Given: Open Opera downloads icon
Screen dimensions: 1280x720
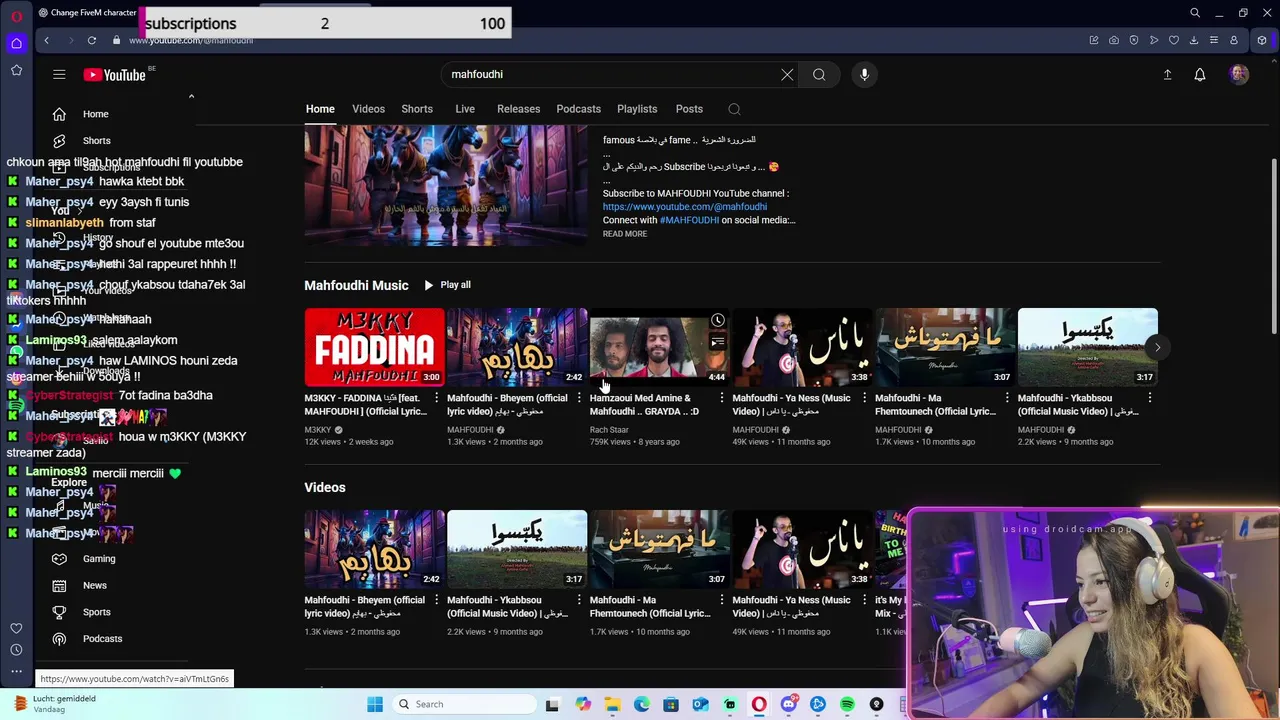Looking at the screenshot, I should click(1194, 40).
